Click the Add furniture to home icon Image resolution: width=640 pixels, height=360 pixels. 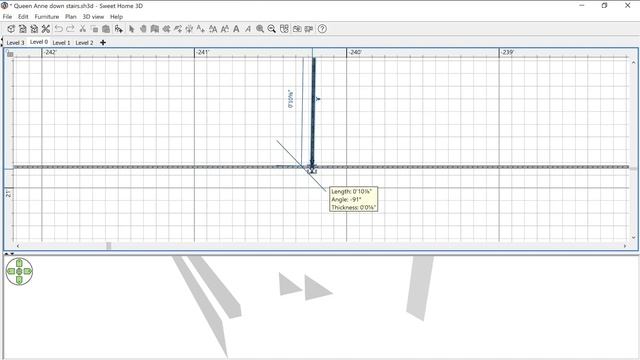pyautogui.click(x=118, y=29)
